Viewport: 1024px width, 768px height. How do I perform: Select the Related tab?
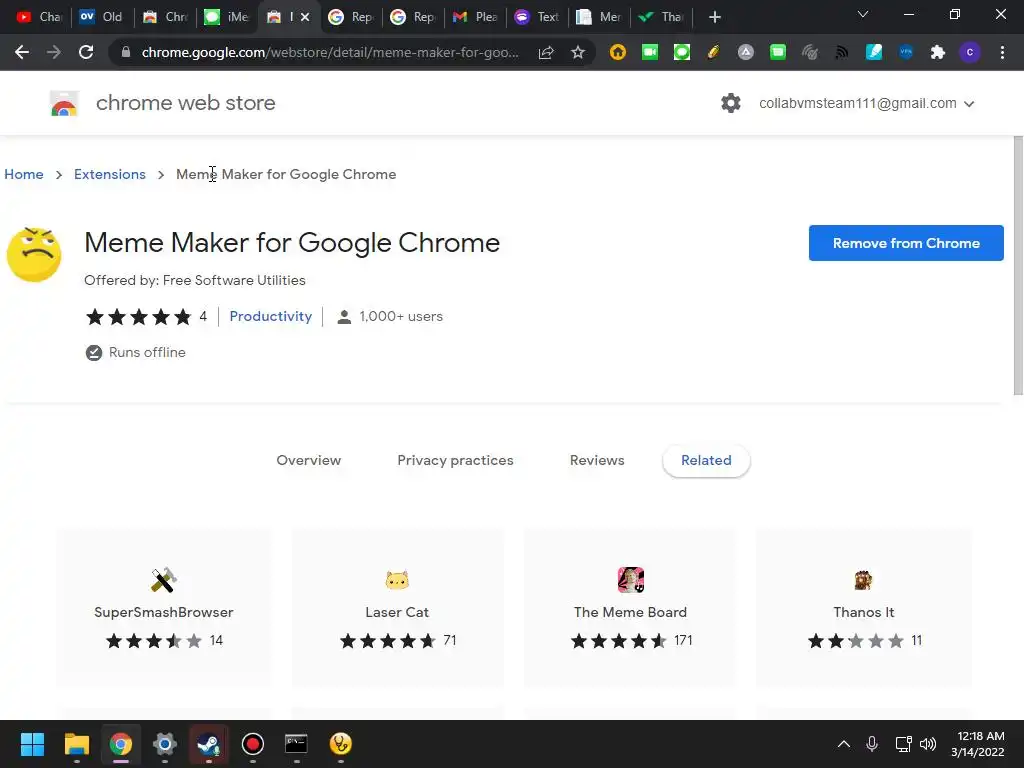[x=706, y=460]
